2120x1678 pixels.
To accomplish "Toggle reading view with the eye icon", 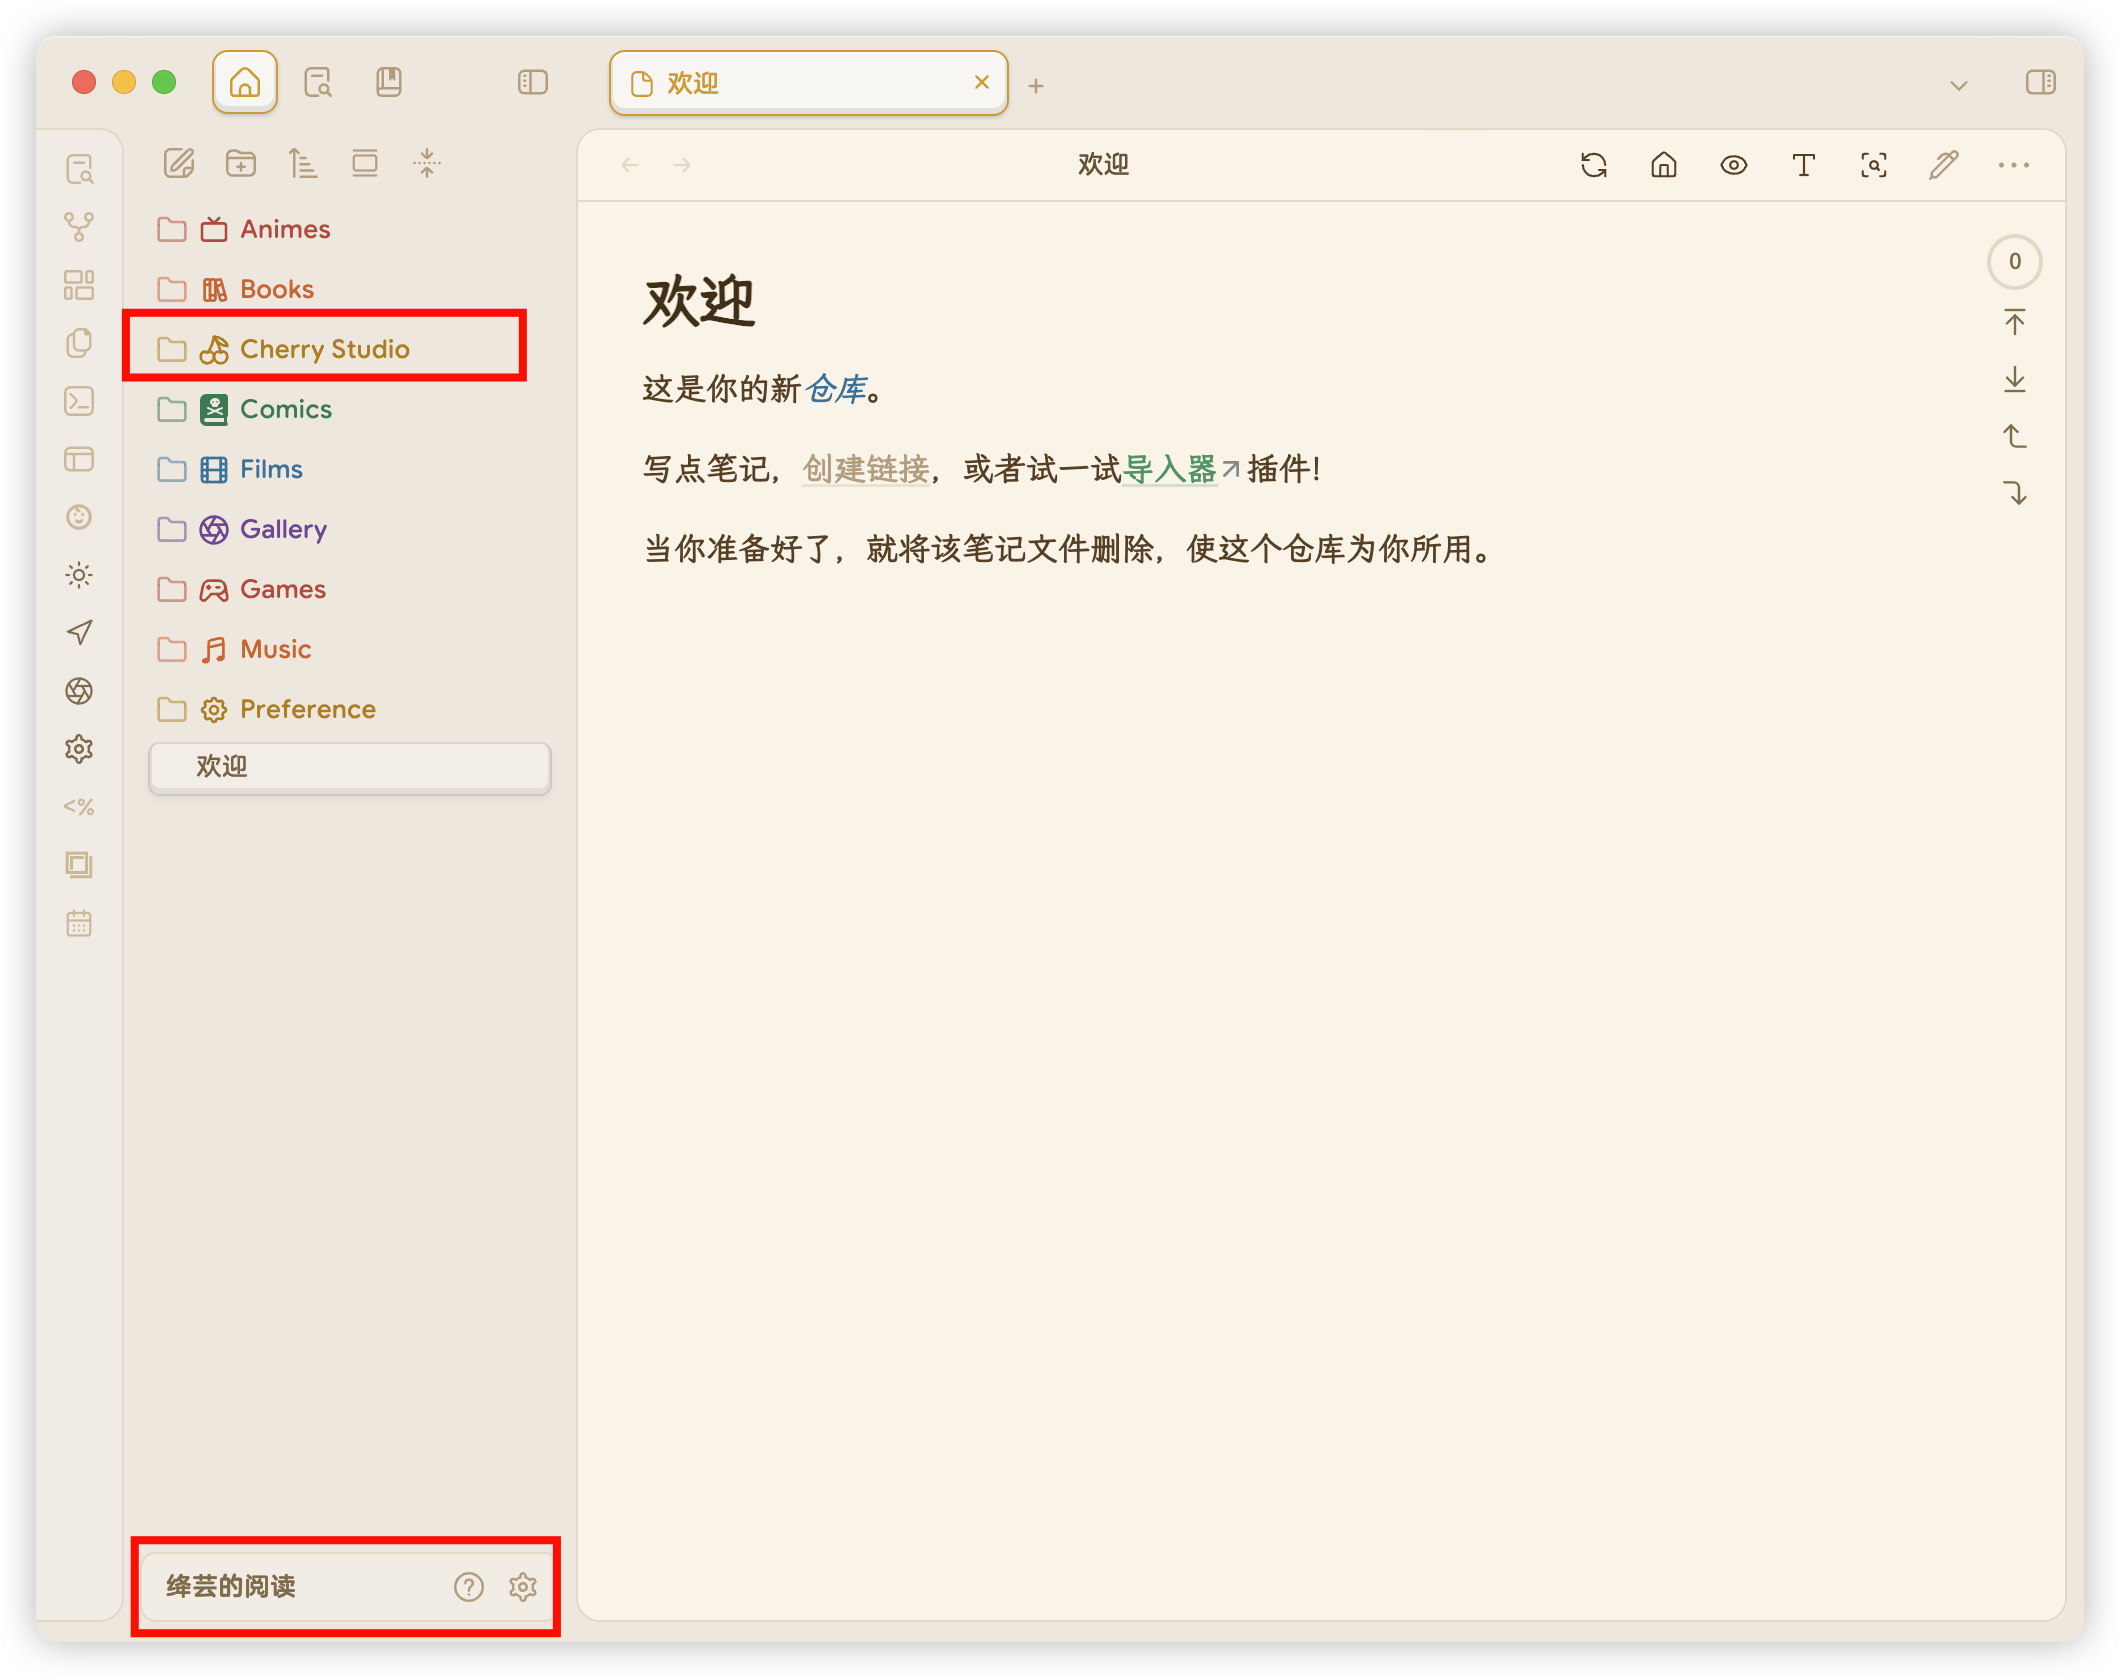I will (1733, 165).
